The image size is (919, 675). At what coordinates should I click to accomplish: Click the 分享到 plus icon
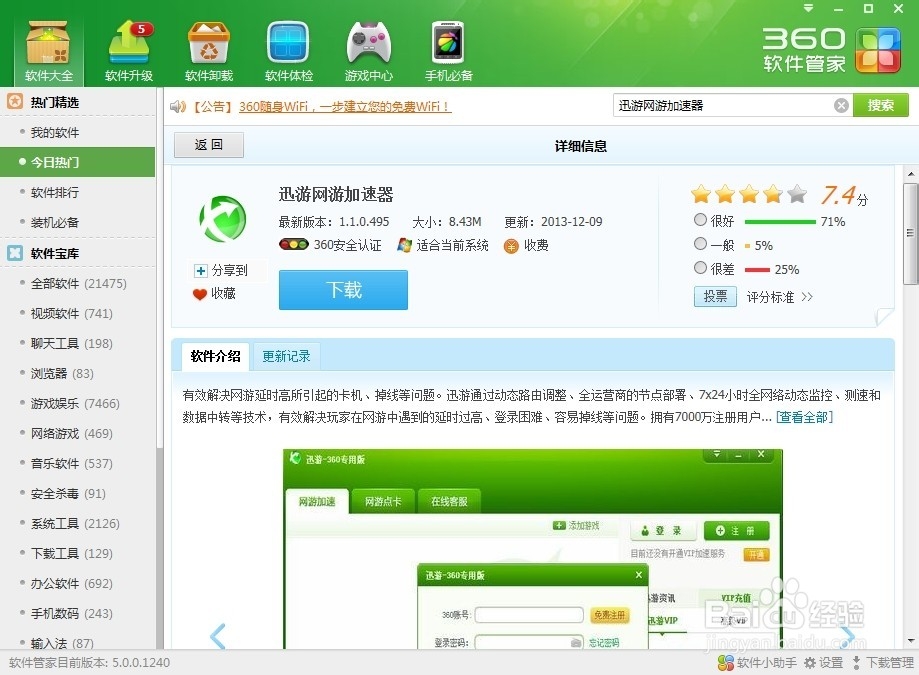click(x=201, y=271)
